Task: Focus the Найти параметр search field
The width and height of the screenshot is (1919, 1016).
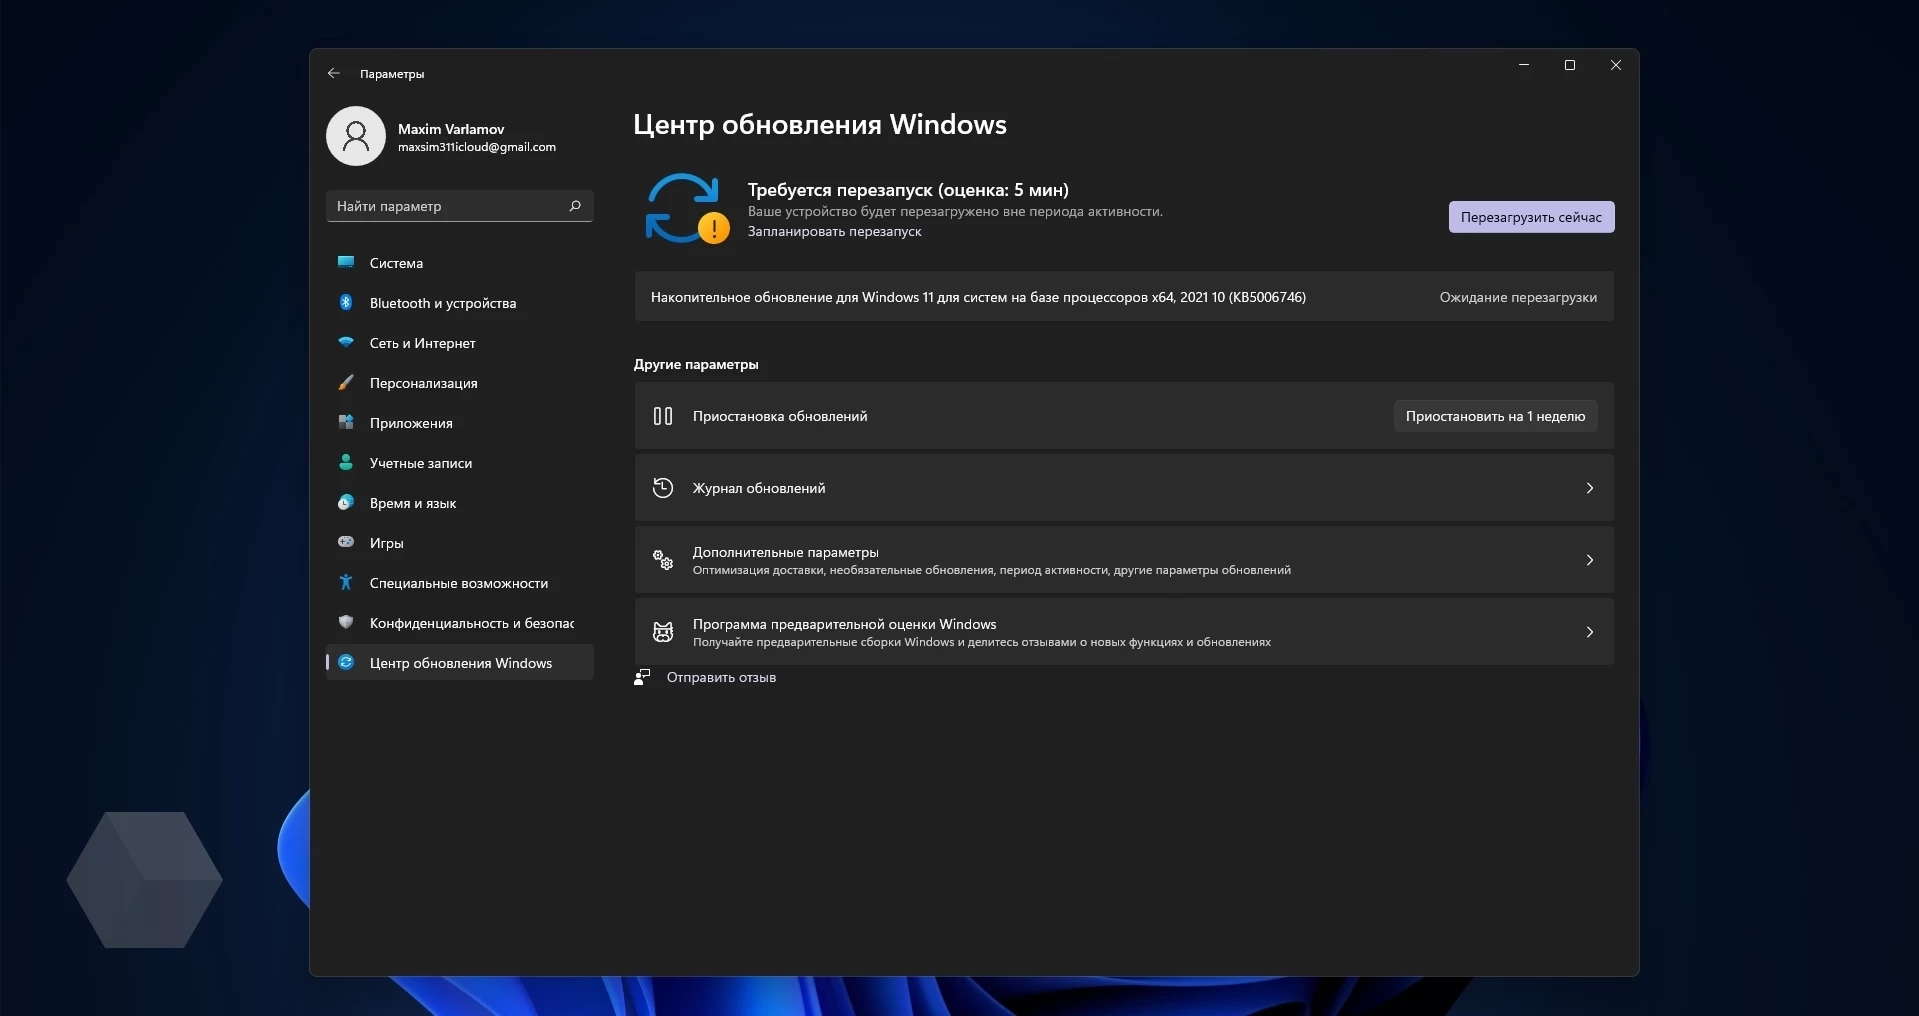Action: pos(460,206)
